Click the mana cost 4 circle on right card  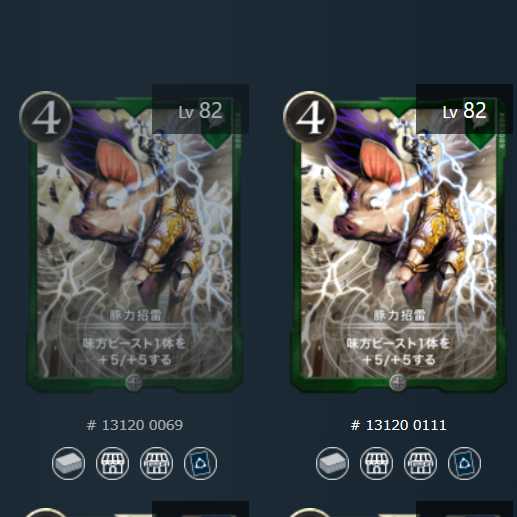(310, 118)
